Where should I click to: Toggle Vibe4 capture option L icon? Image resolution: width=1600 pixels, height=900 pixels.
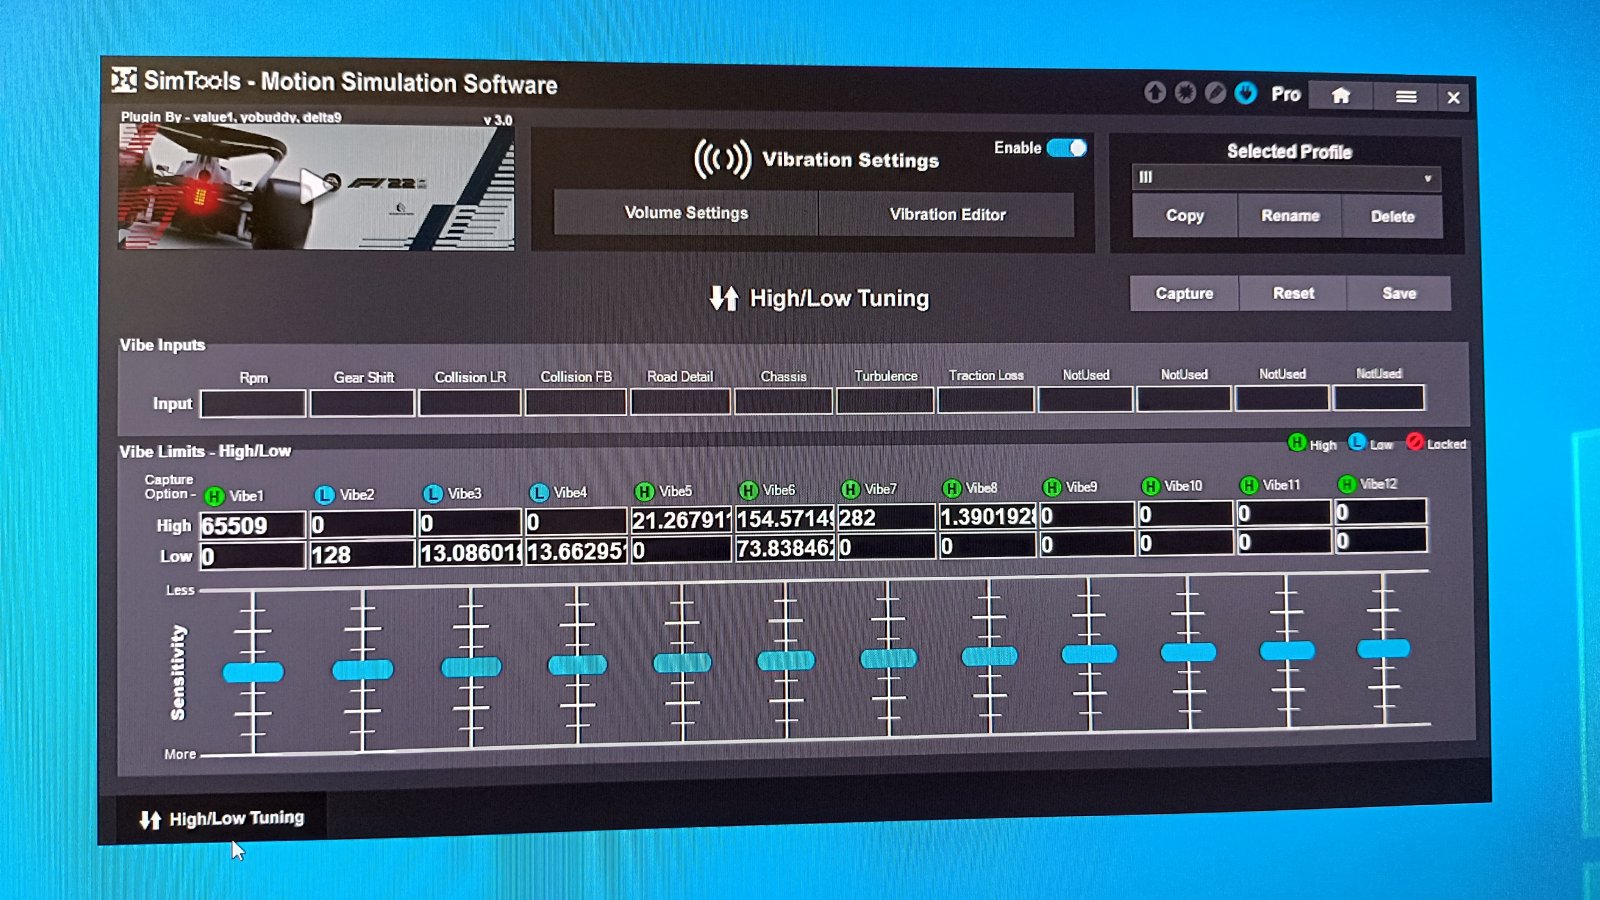coord(539,493)
